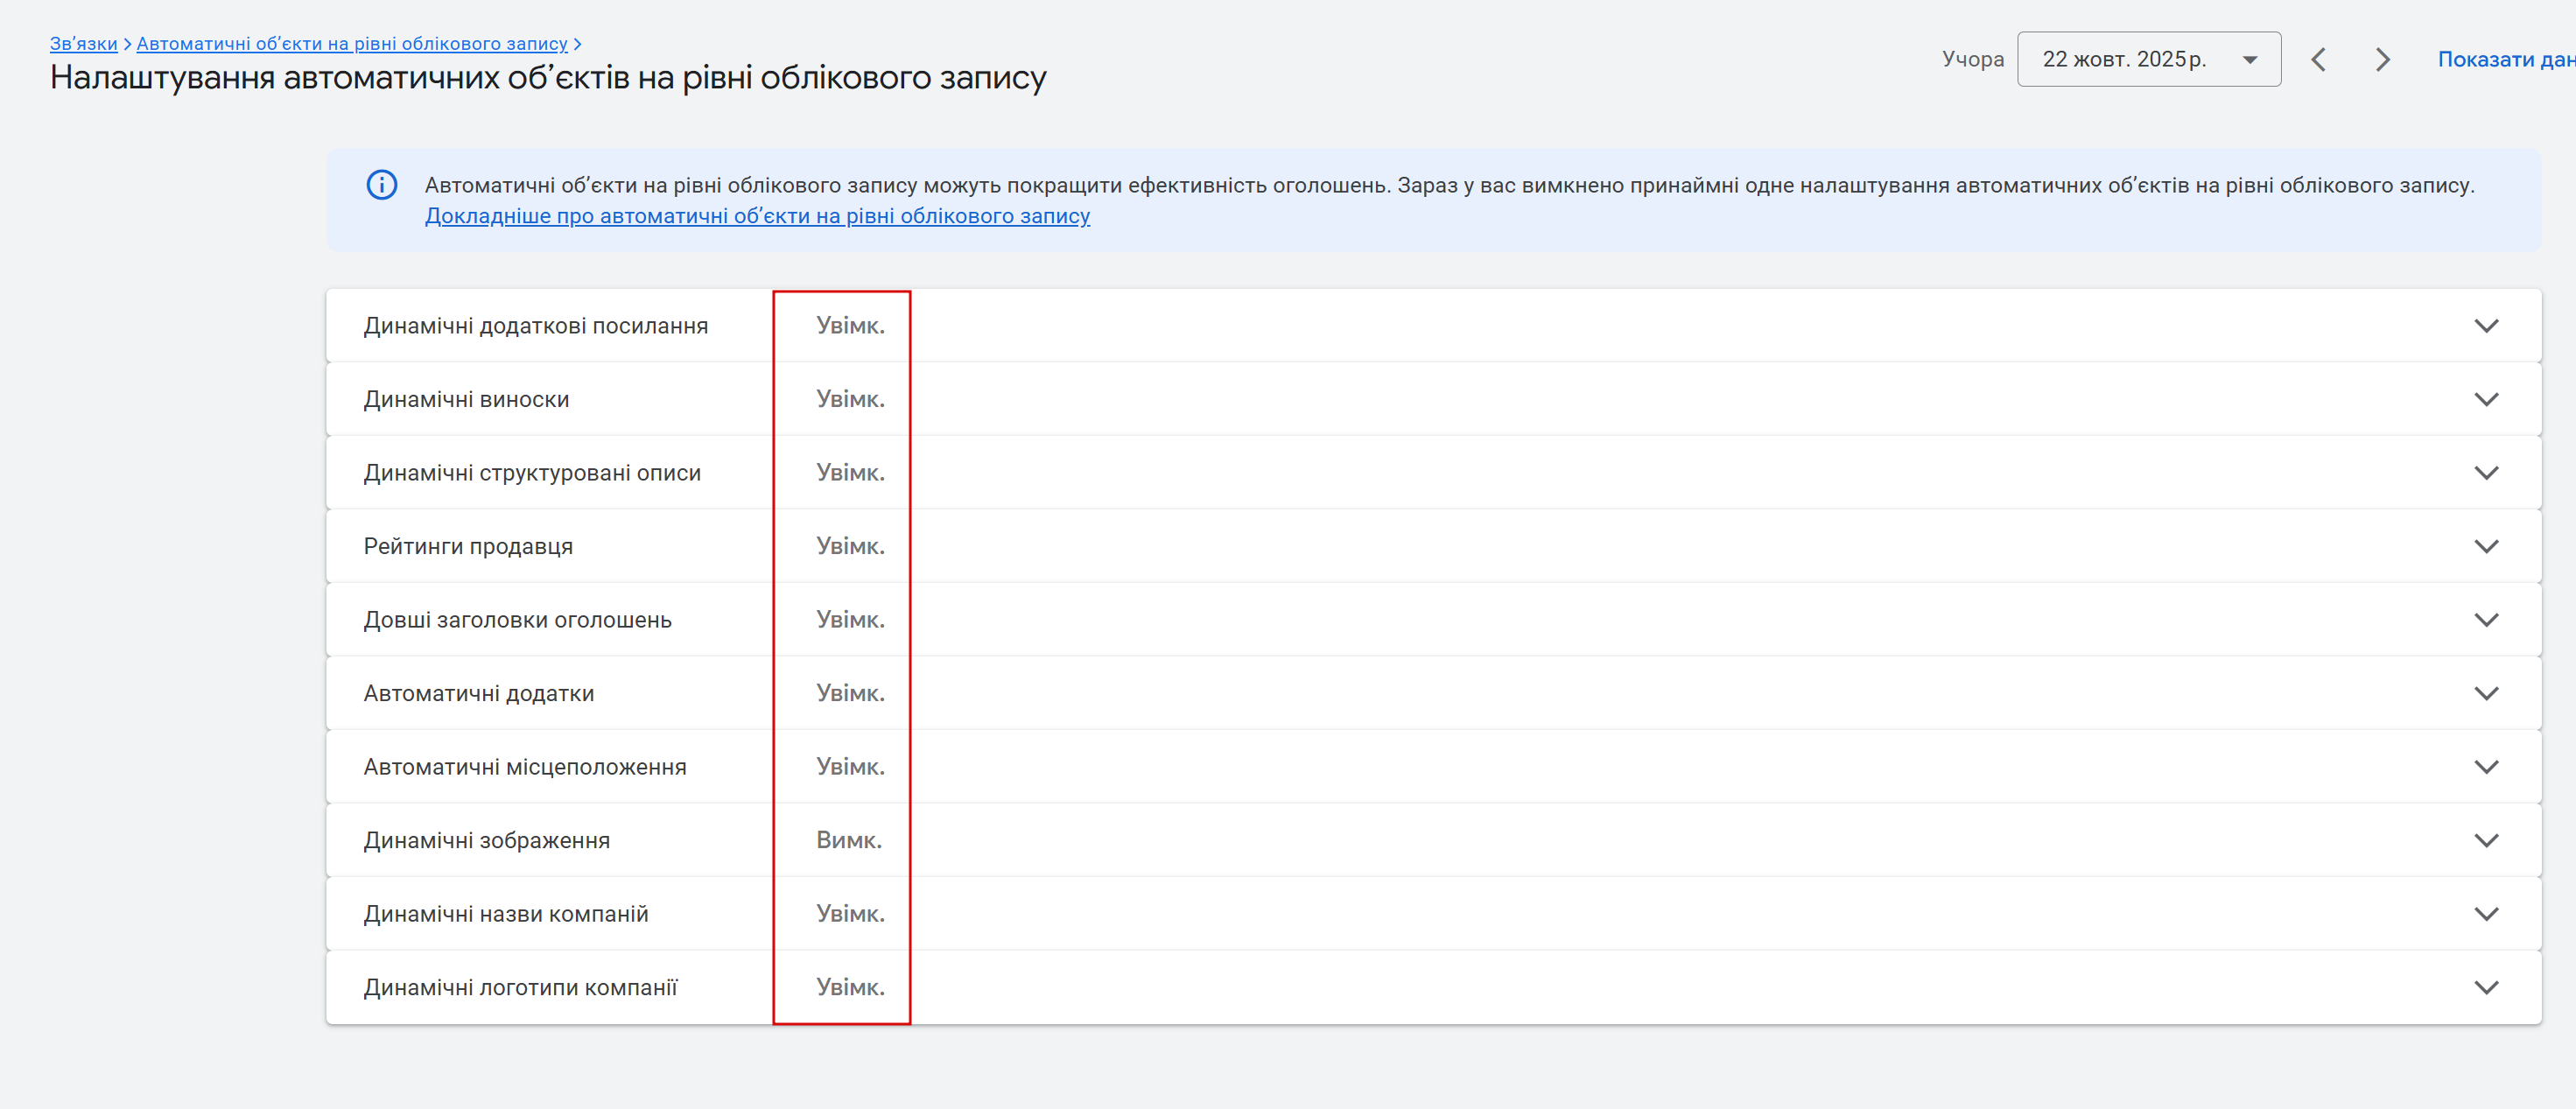Go to next date with right arrow
2576x1109 pixels.
(x=2382, y=60)
